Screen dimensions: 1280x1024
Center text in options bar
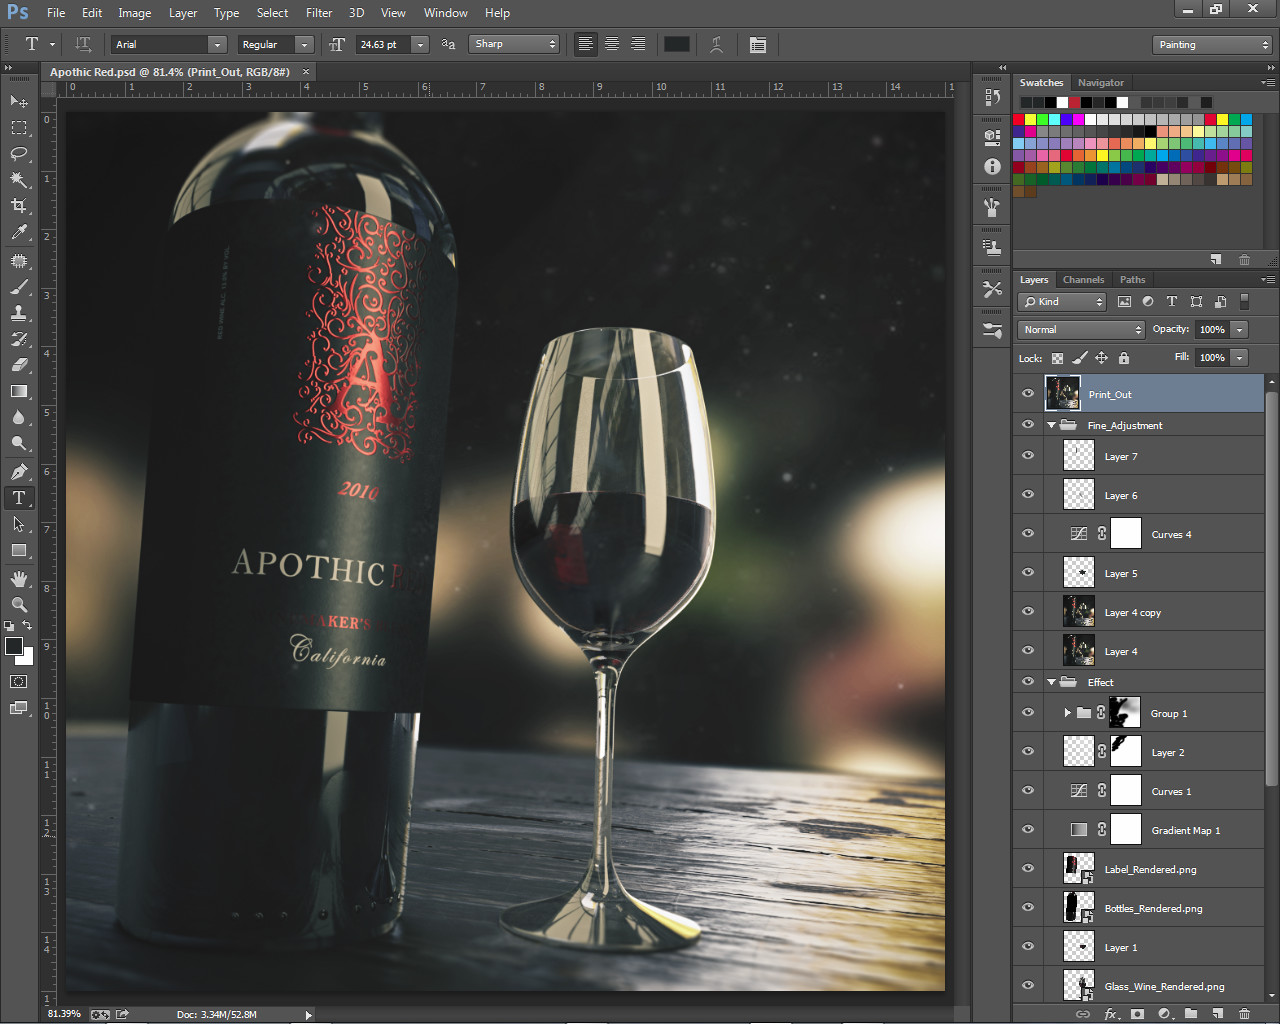pos(612,44)
